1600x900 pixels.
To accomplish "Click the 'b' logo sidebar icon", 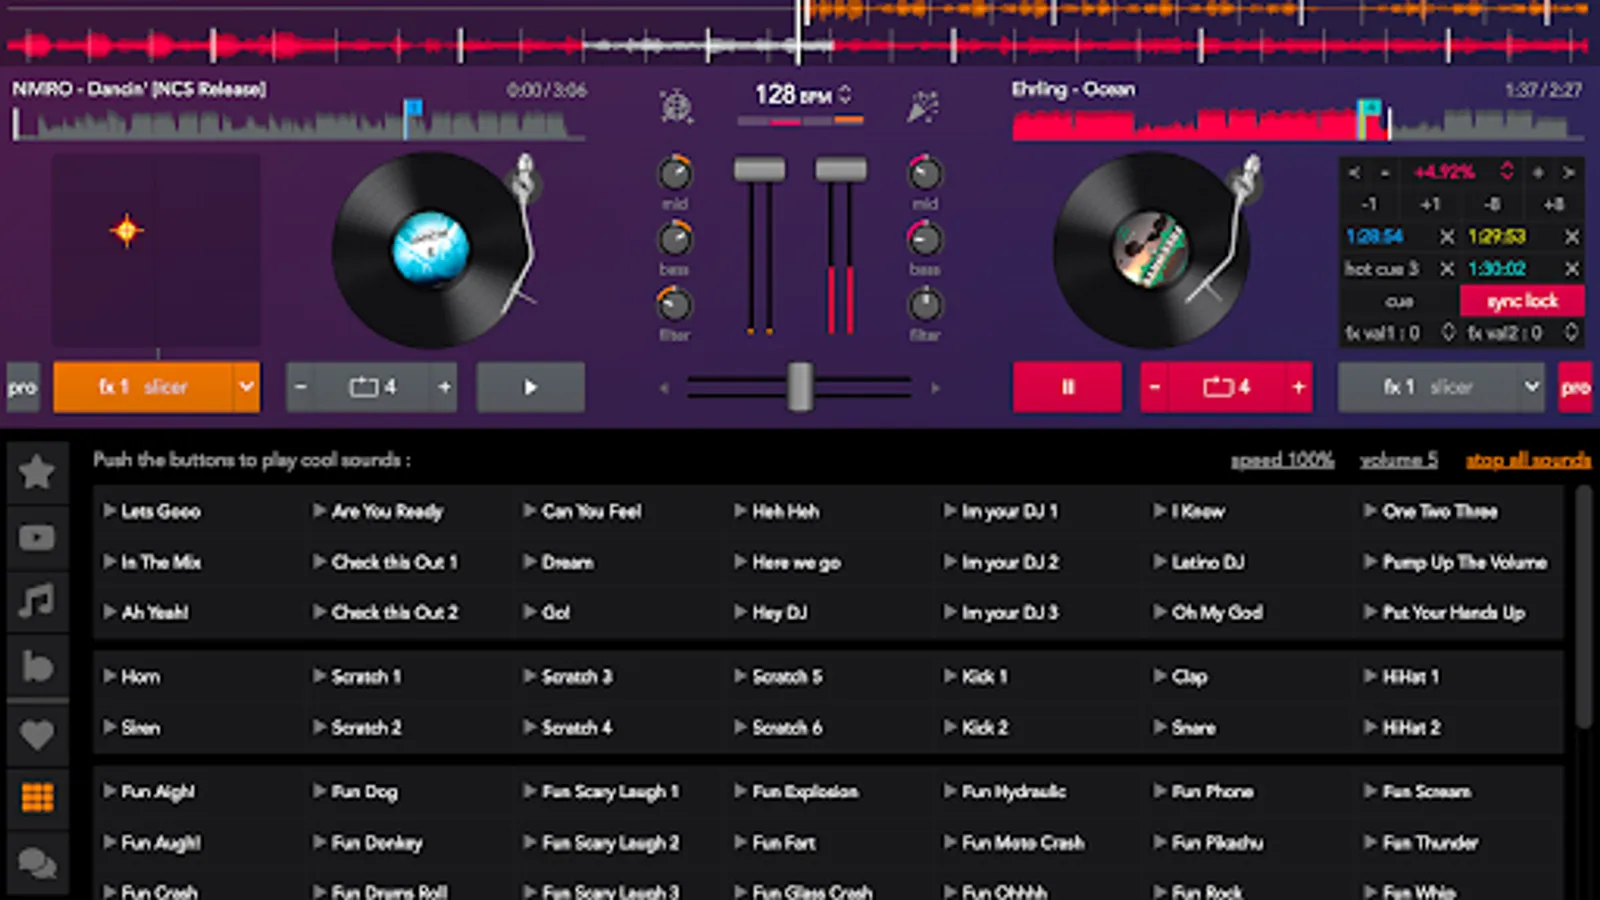I will tap(37, 666).
